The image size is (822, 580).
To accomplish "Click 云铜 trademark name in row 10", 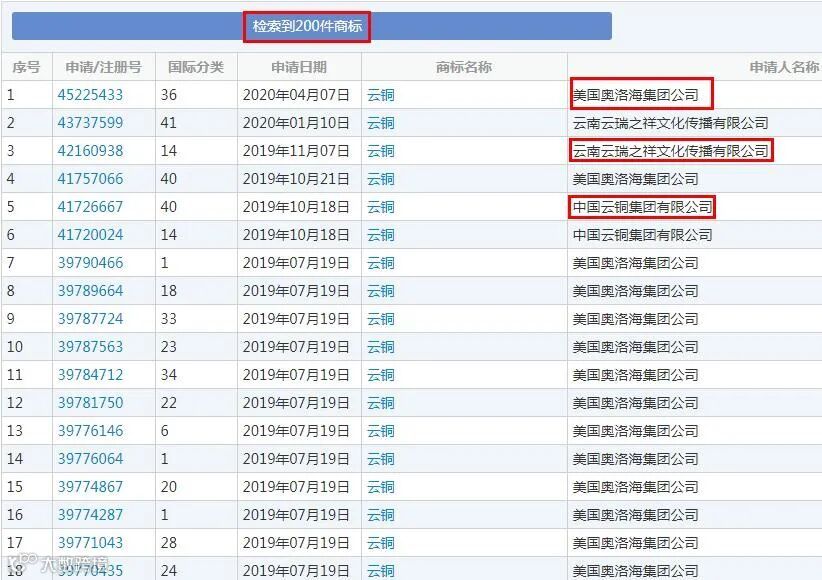I will [x=381, y=347].
